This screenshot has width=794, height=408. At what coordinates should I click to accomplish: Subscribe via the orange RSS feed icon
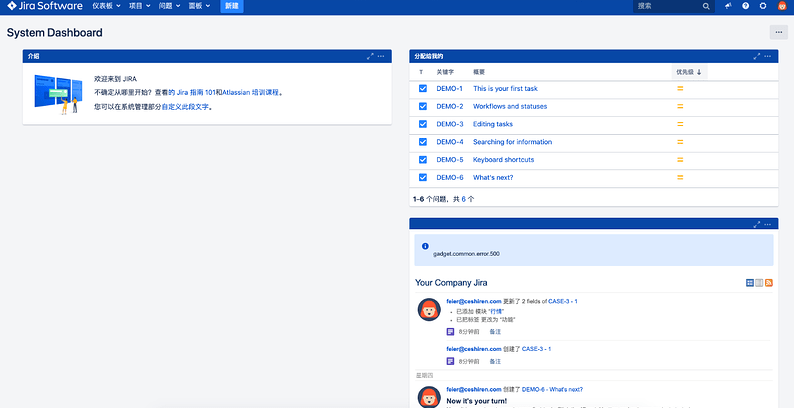[x=769, y=284]
